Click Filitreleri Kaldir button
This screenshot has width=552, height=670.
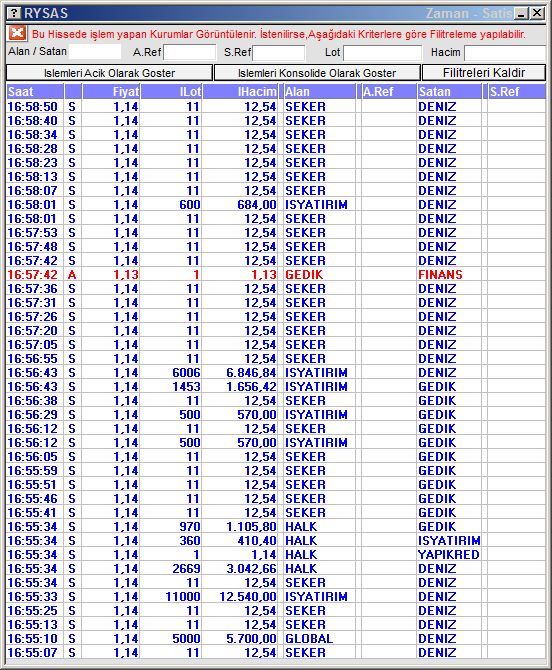pyautogui.click(x=484, y=73)
